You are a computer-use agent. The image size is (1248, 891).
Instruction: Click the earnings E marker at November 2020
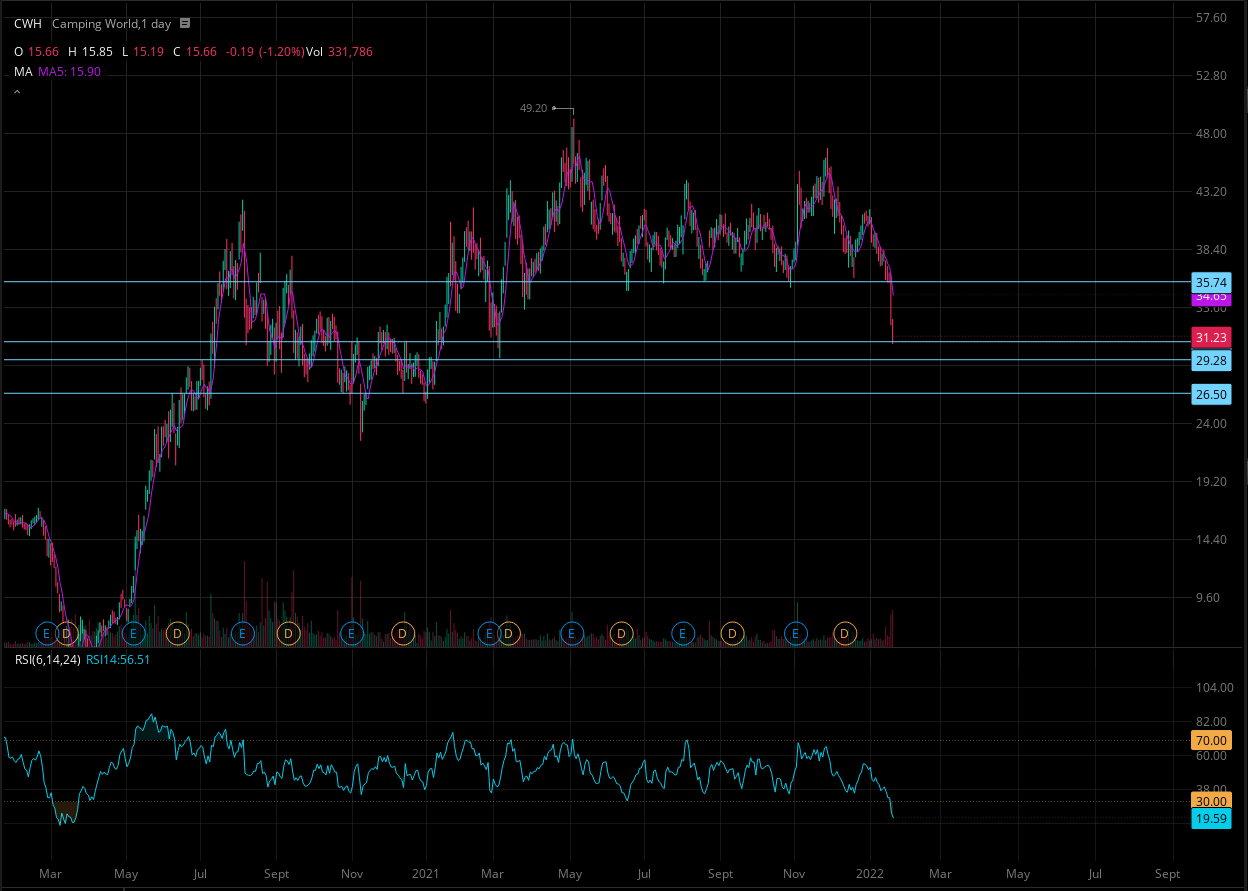(x=351, y=633)
